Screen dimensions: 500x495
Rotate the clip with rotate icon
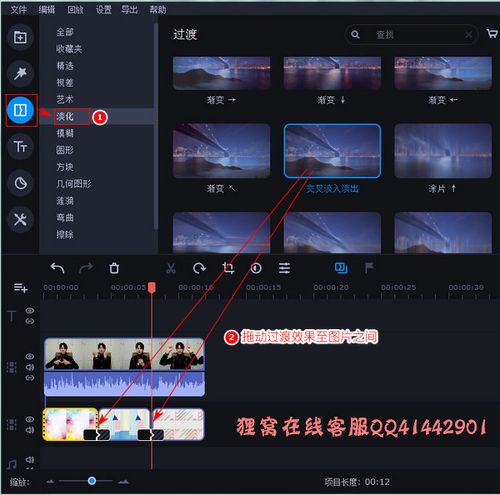pos(199,268)
